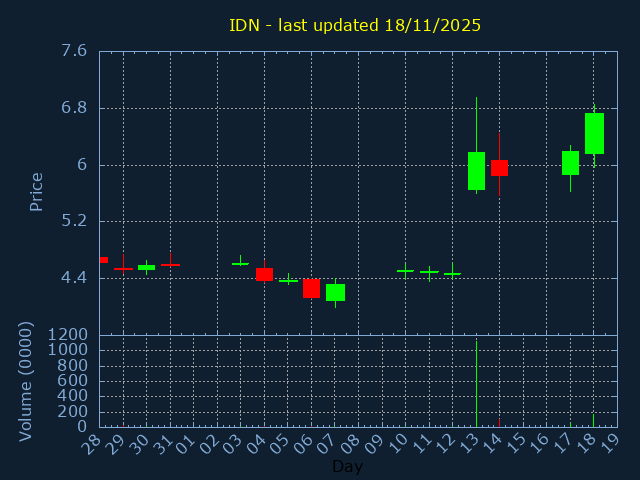Image resolution: width=640 pixels, height=480 pixels.
Task: Click the Day axis label
Action: coord(347,466)
